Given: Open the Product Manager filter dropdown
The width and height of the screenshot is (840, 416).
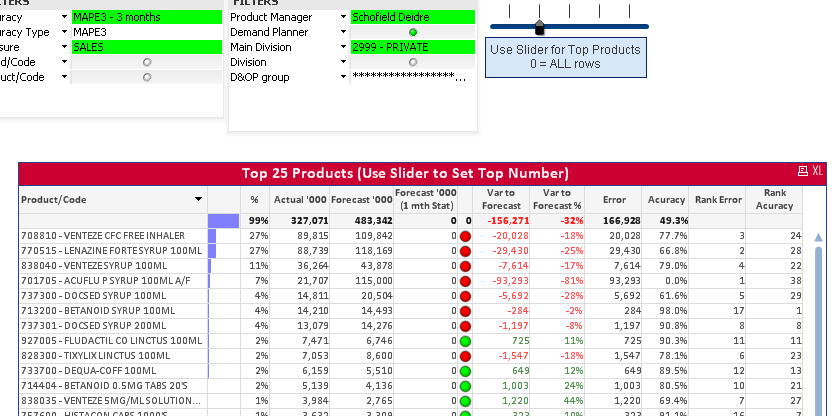Looking at the screenshot, I should [x=343, y=17].
